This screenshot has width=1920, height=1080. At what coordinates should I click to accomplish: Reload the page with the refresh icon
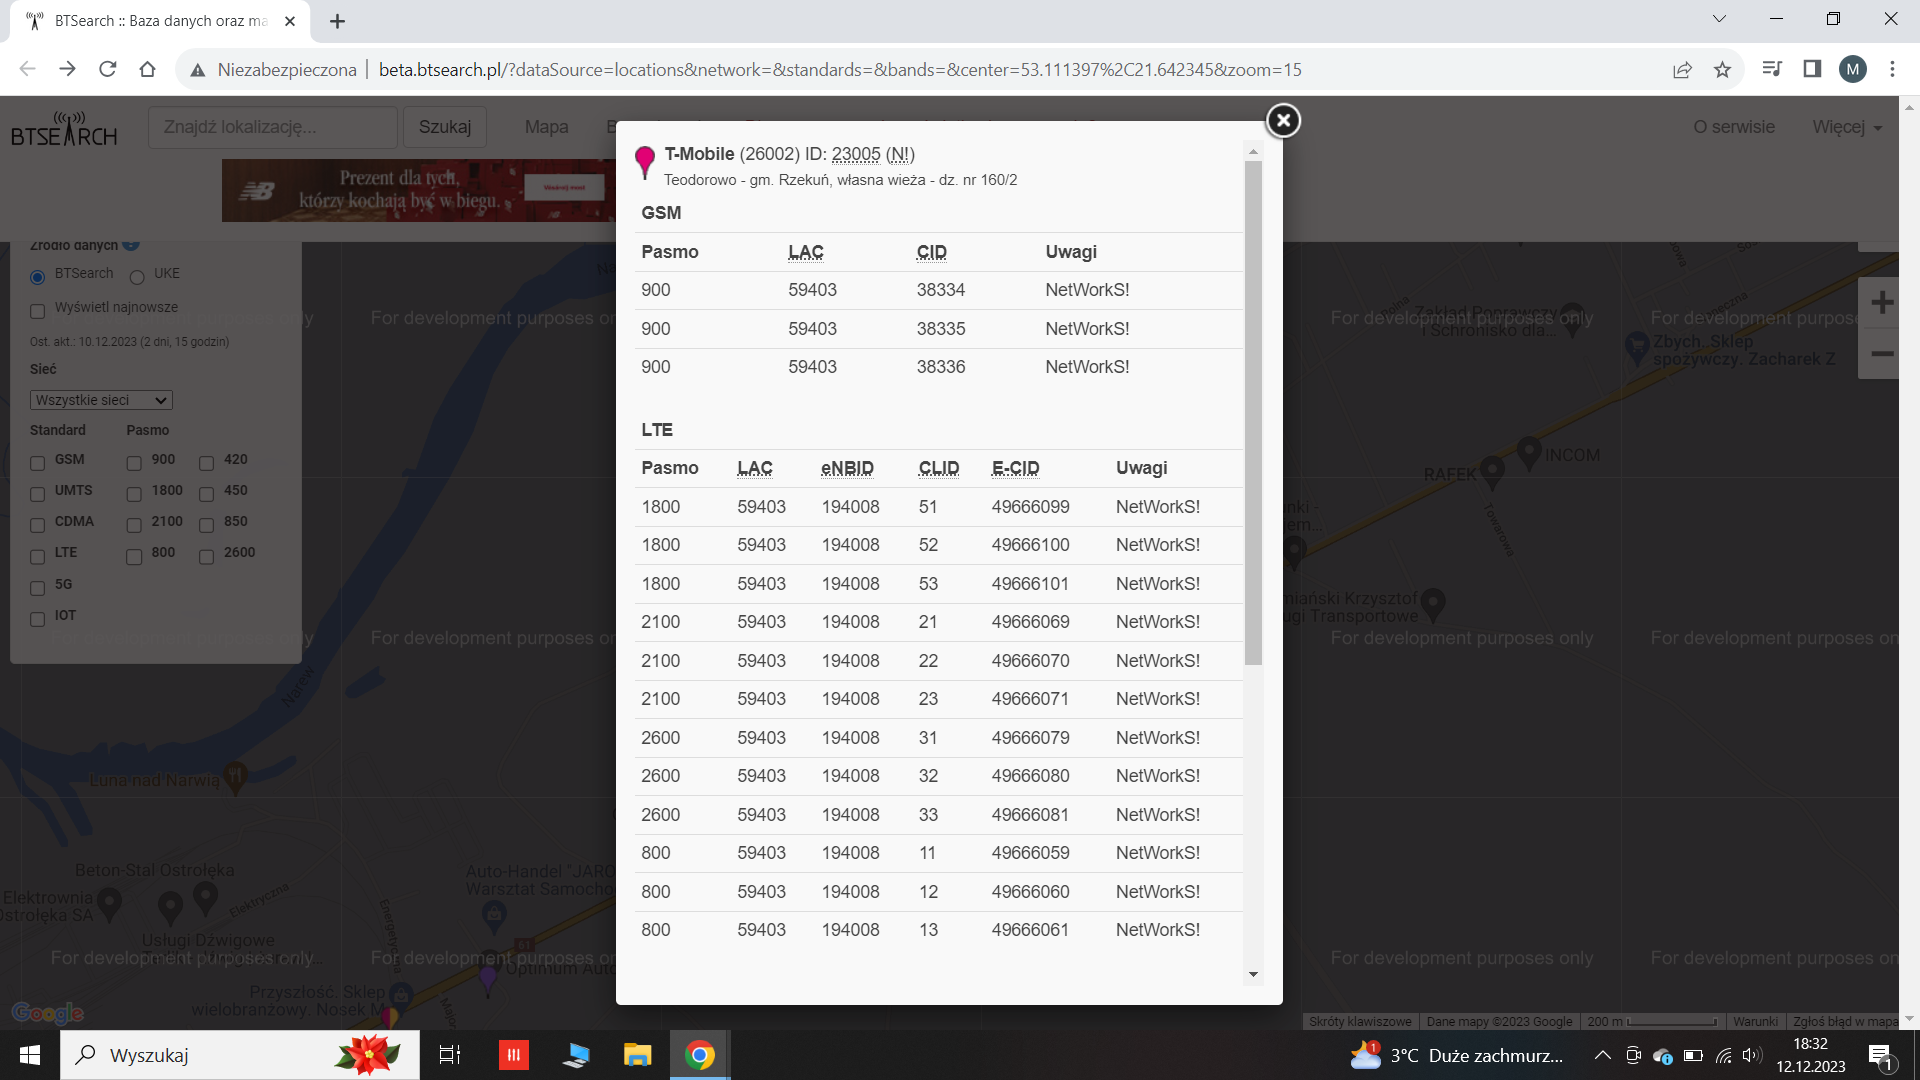pyautogui.click(x=108, y=70)
